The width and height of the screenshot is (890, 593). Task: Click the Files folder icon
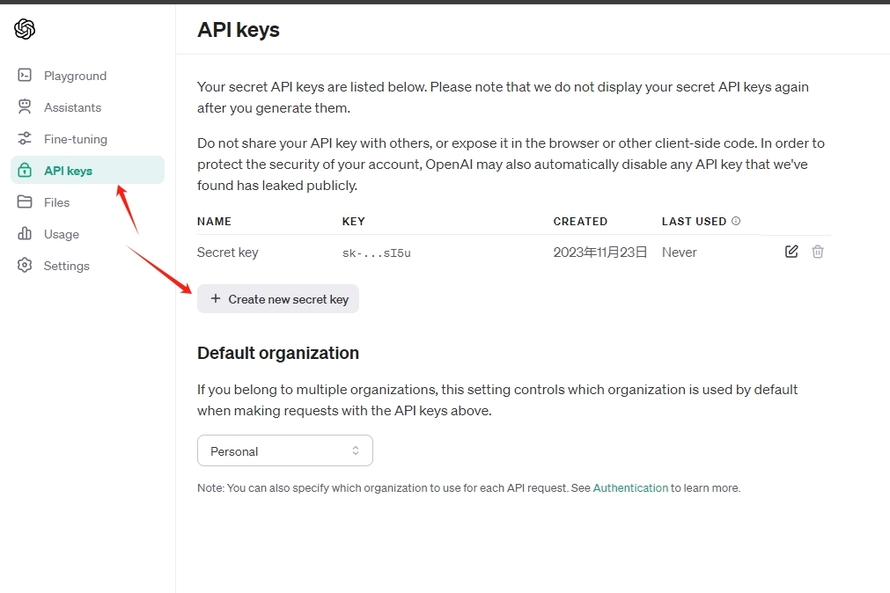(24, 202)
